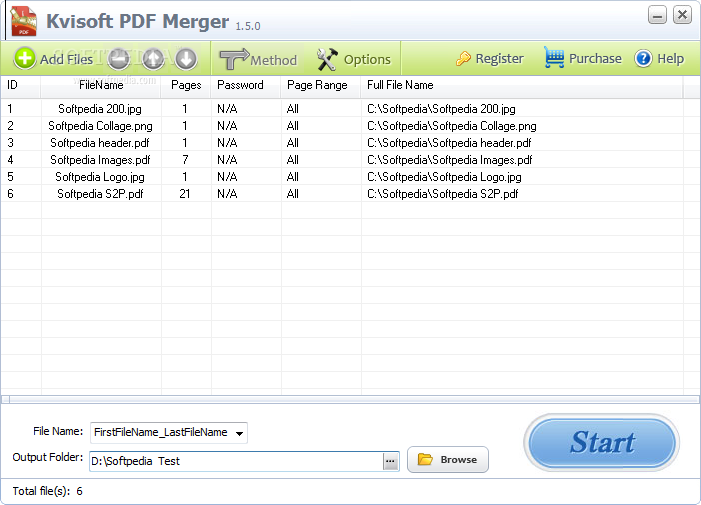
Task: Minimize the Kvisoft PDF Merger window
Action: [657, 15]
